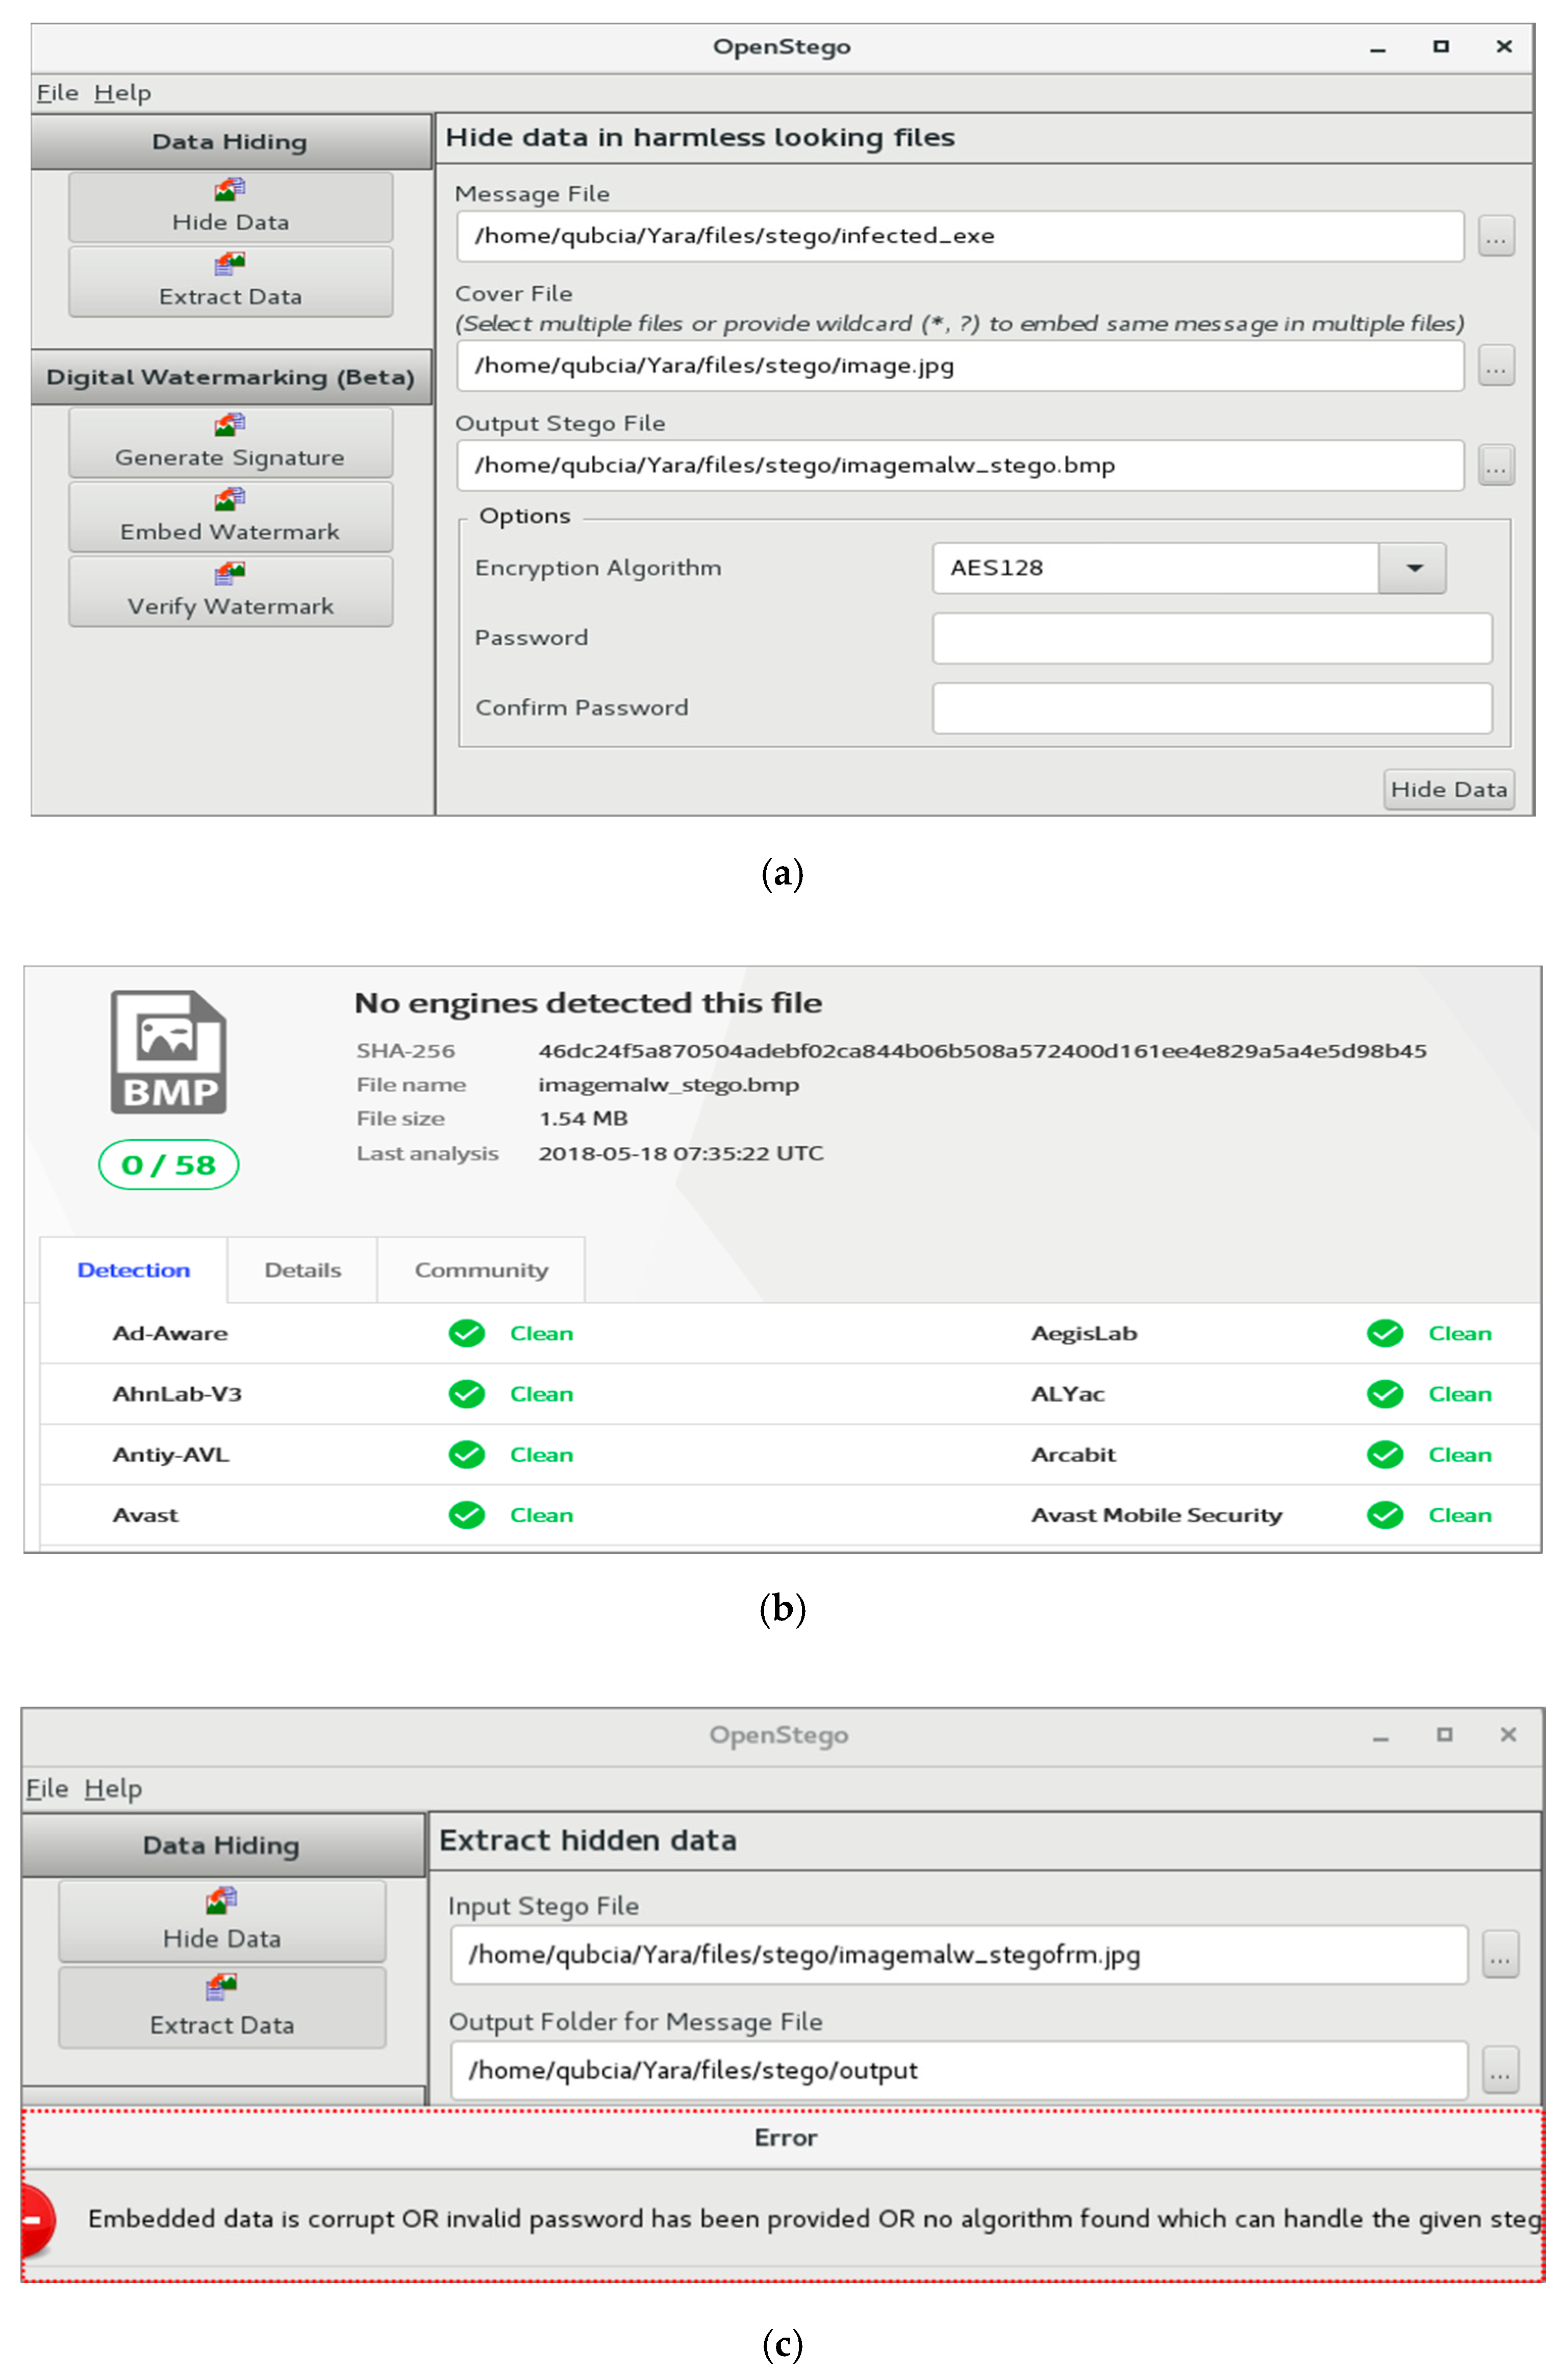The image size is (1561, 2380).
Task: Select Extract Data in top window sidebar
Action: tap(230, 282)
